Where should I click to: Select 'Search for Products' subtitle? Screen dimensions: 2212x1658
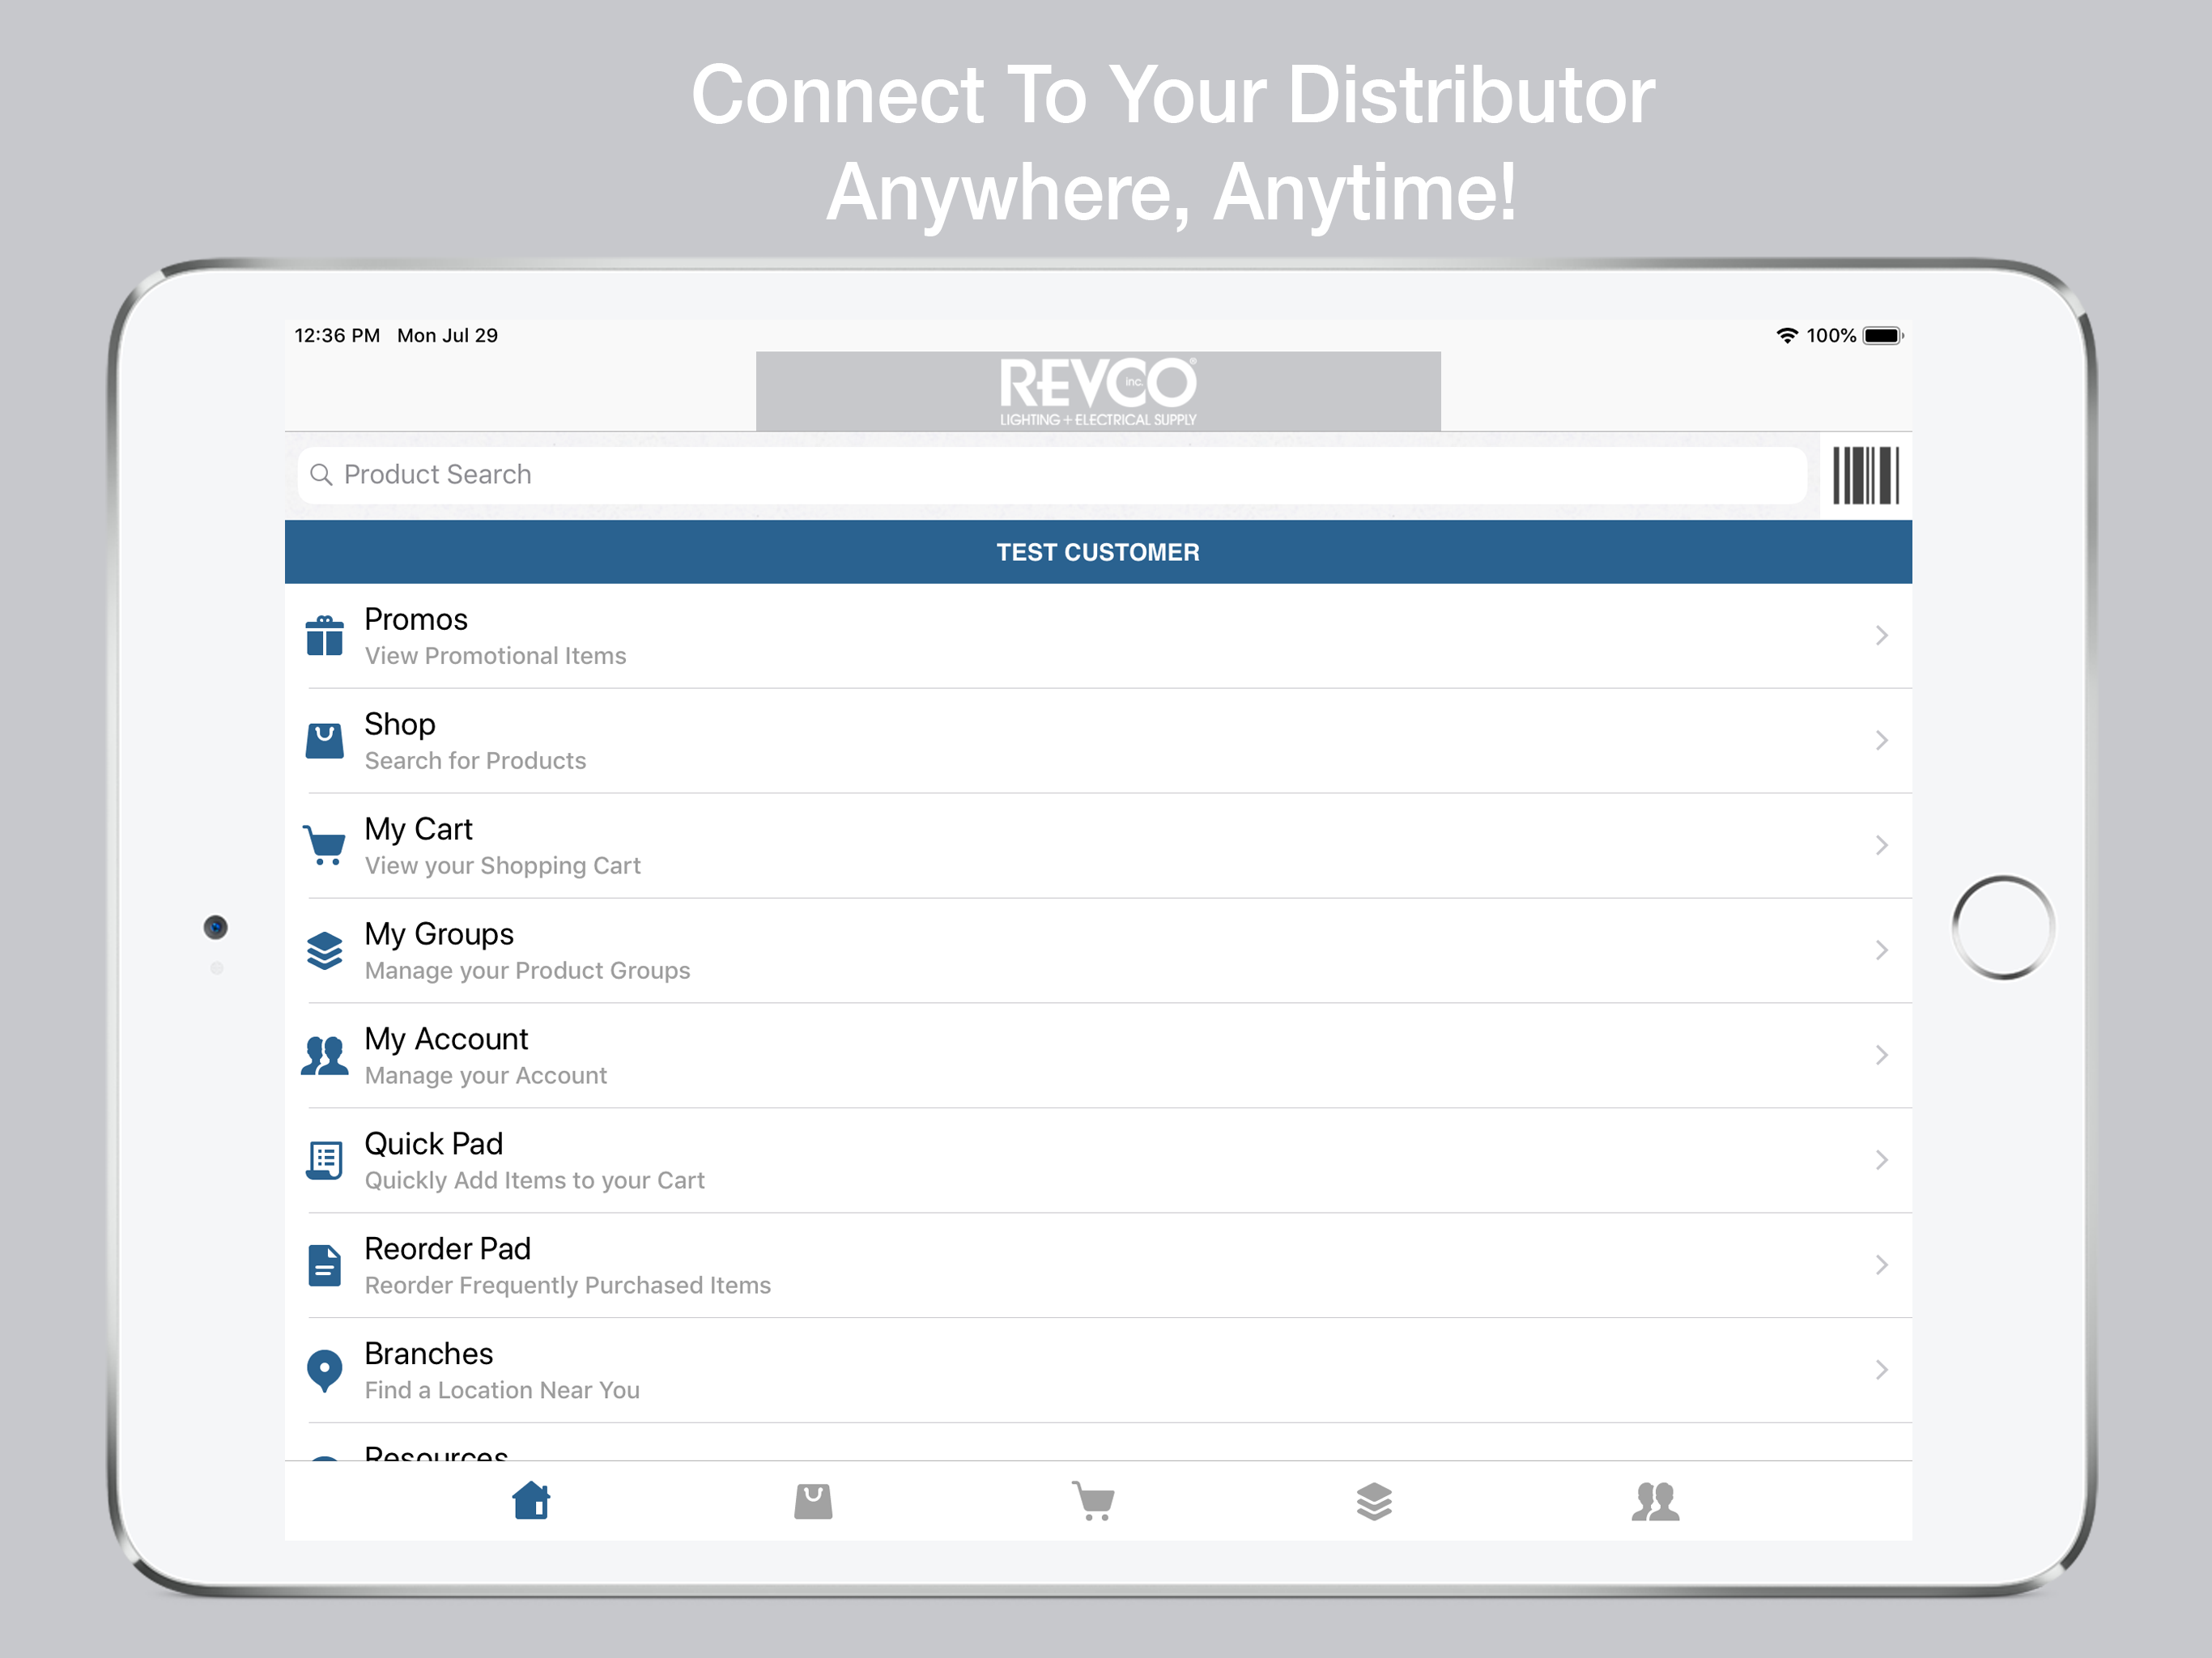click(x=475, y=761)
